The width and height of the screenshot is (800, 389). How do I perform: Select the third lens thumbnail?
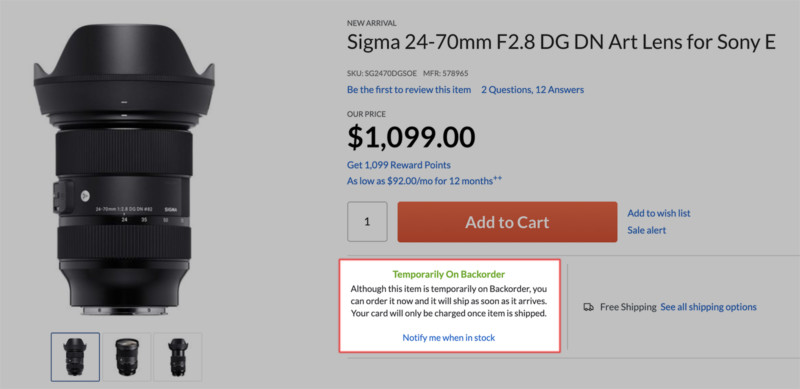tap(178, 357)
